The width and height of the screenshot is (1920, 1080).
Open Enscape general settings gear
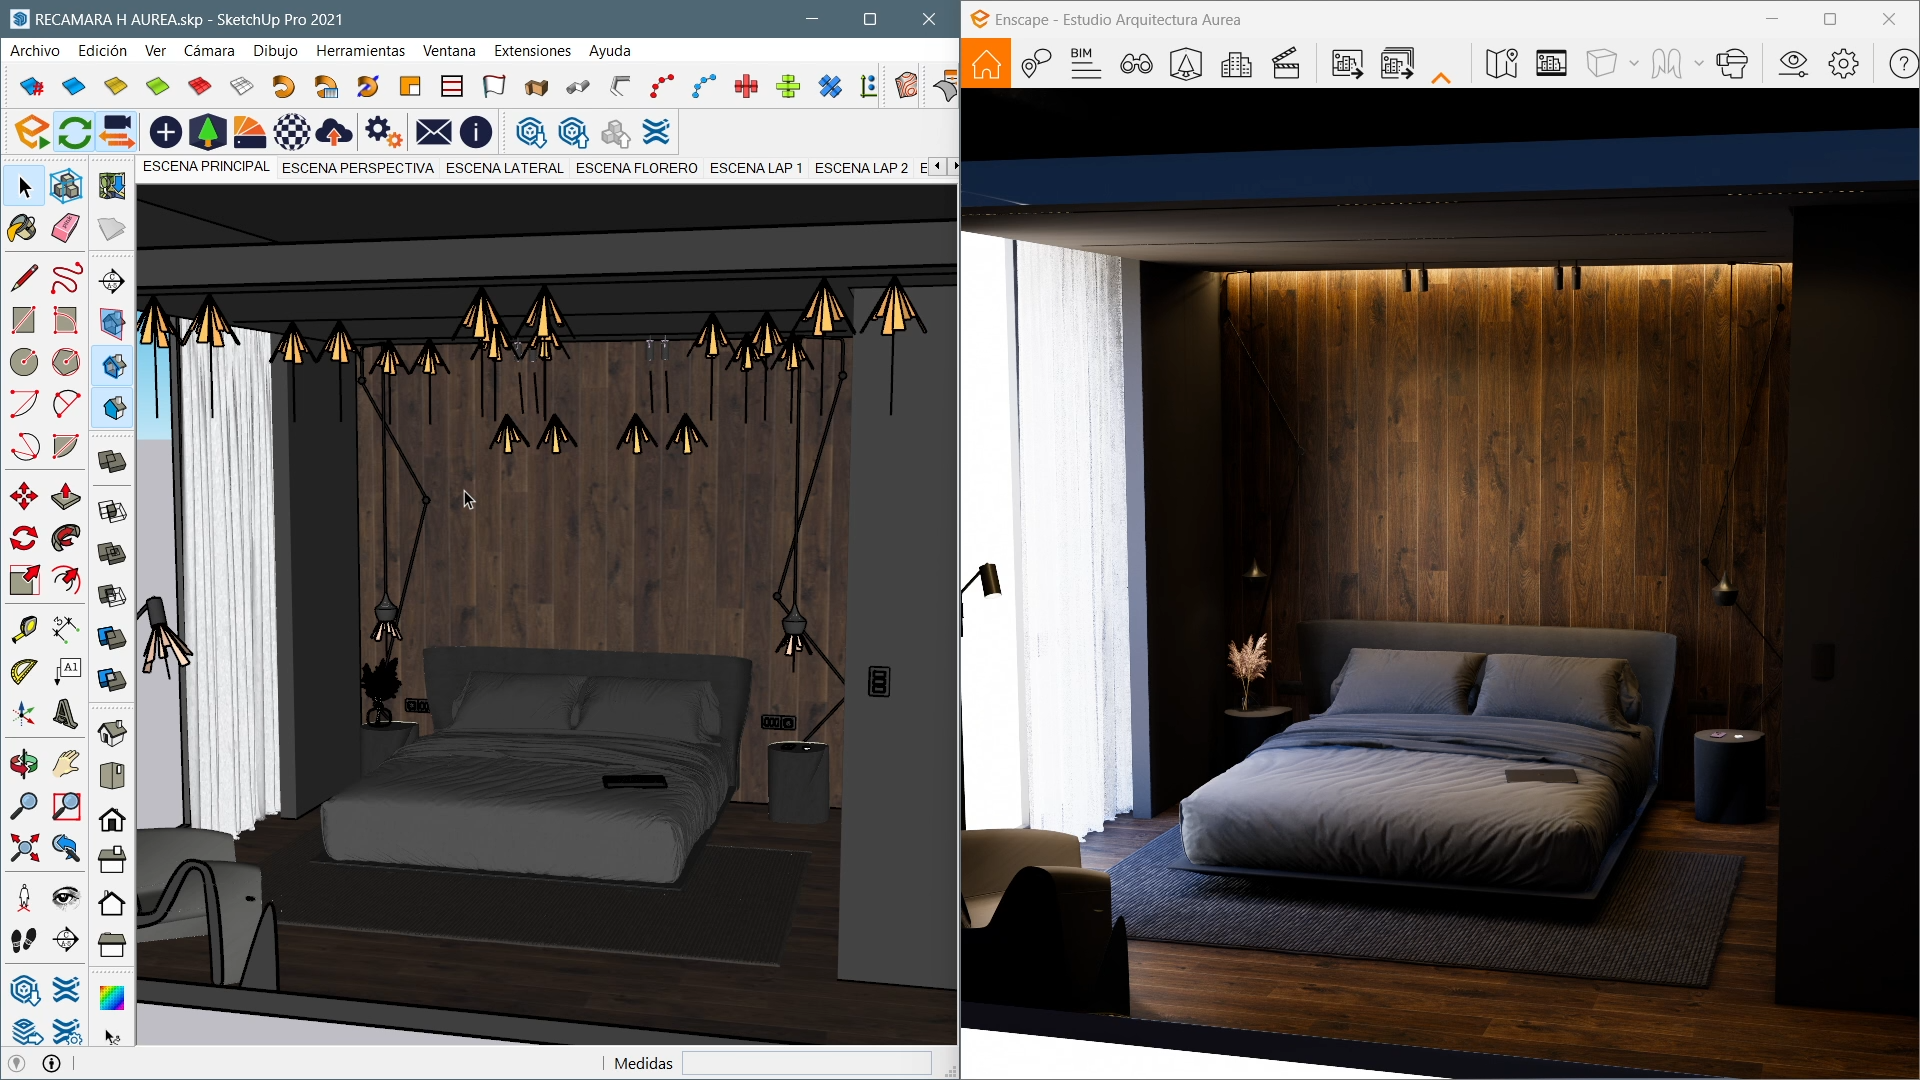pyautogui.click(x=1843, y=64)
